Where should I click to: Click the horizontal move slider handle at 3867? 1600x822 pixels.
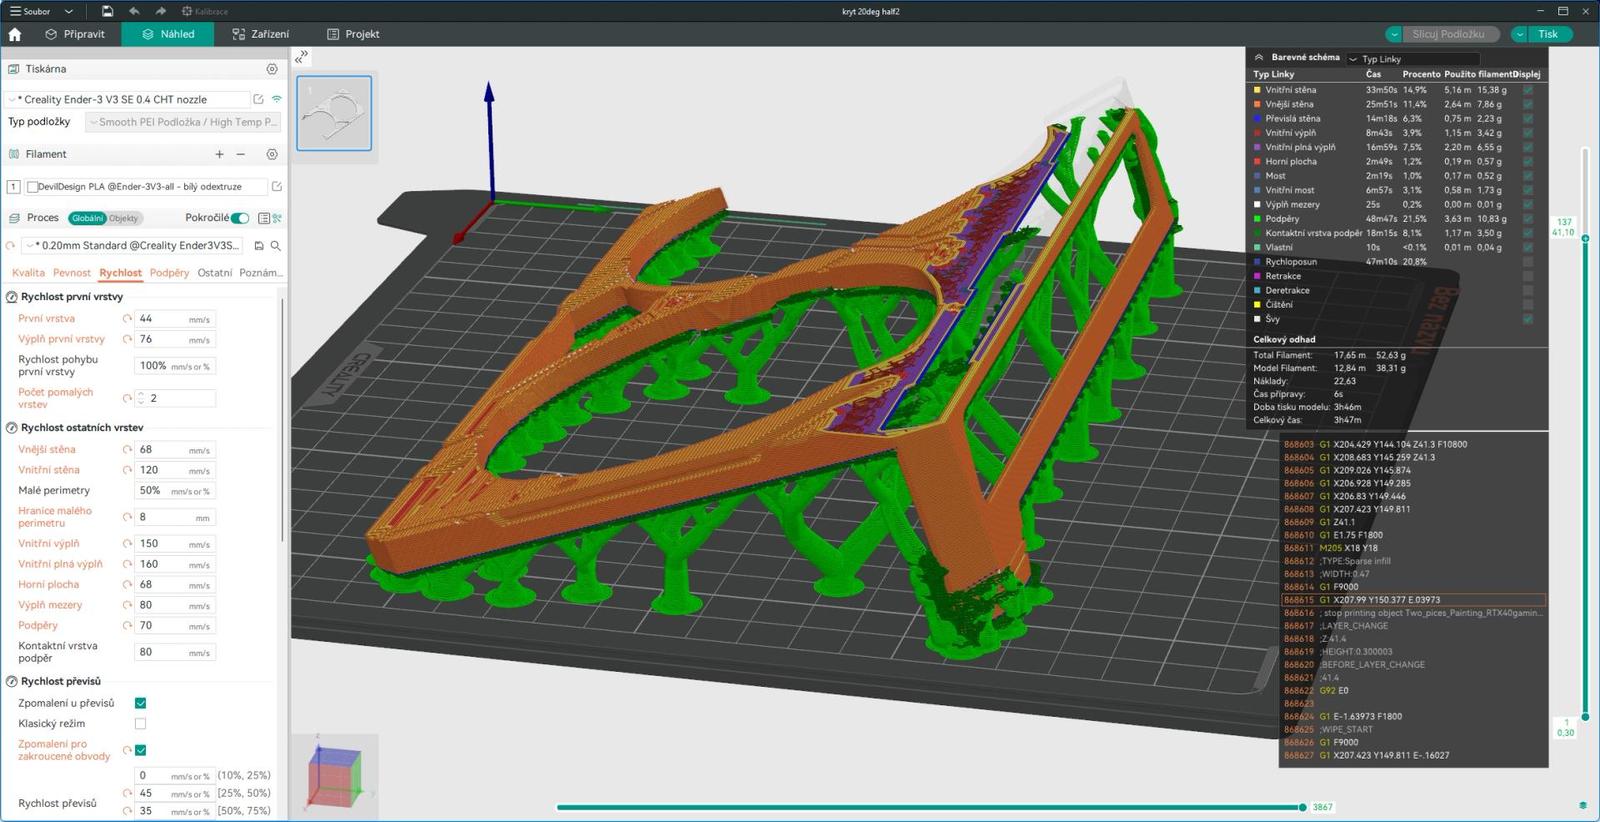[1302, 807]
